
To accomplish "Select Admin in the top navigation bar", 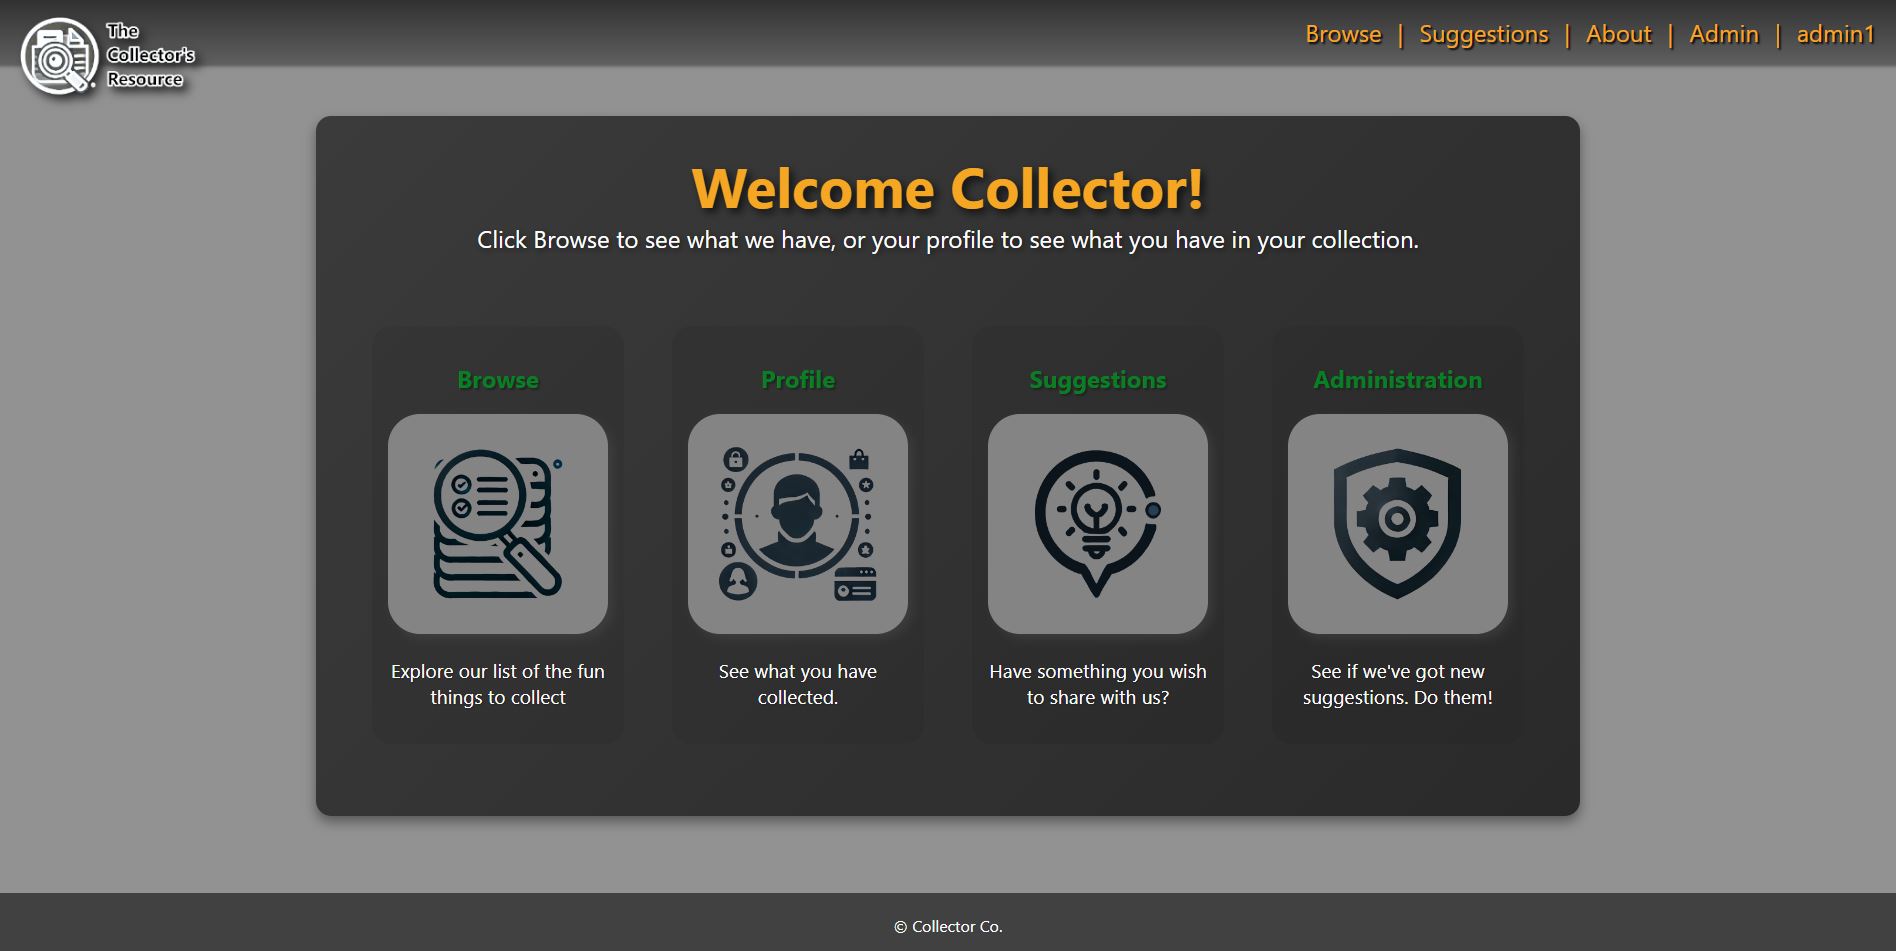I will pos(1723,34).
